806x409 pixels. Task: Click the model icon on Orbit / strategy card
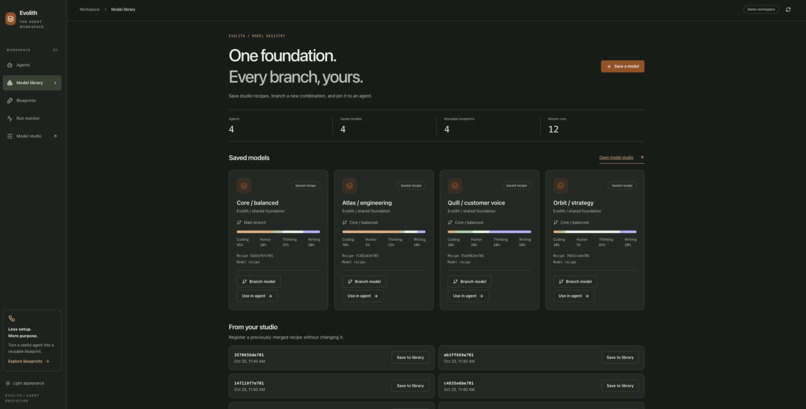[561, 185]
